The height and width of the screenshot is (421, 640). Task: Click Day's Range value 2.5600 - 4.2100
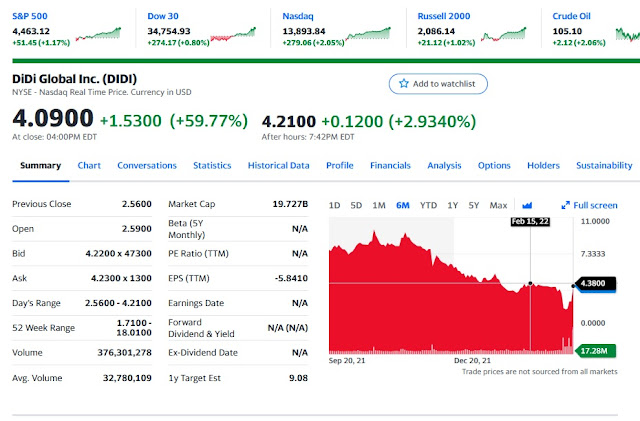[118, 303]
